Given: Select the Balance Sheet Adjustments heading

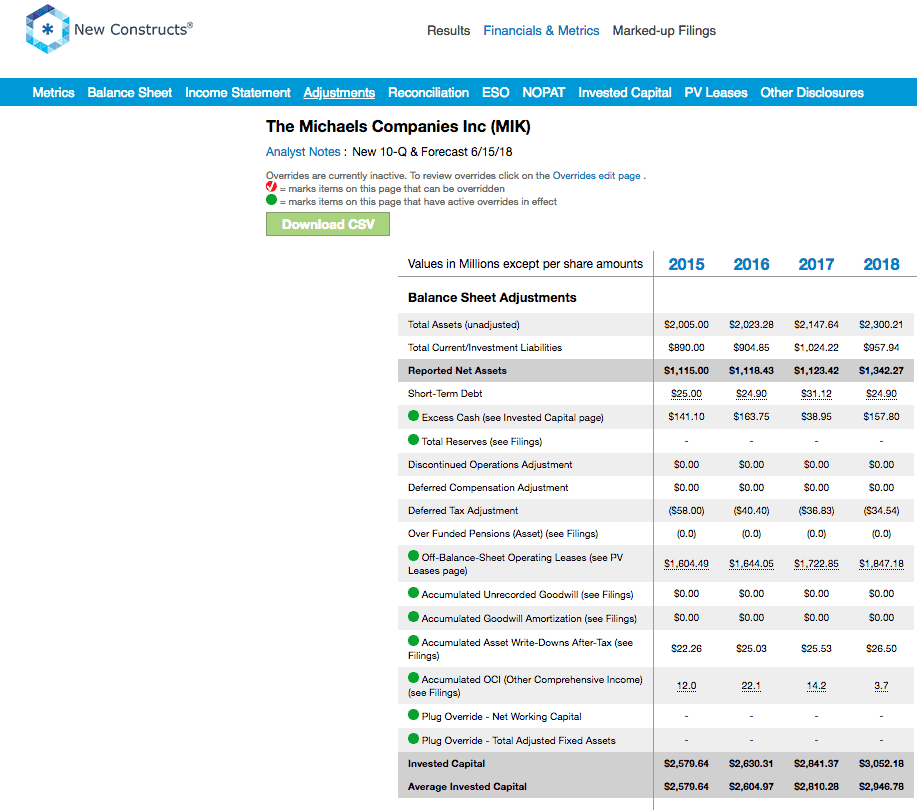Looking at the screenshot, I should click(x=492, y=298).
